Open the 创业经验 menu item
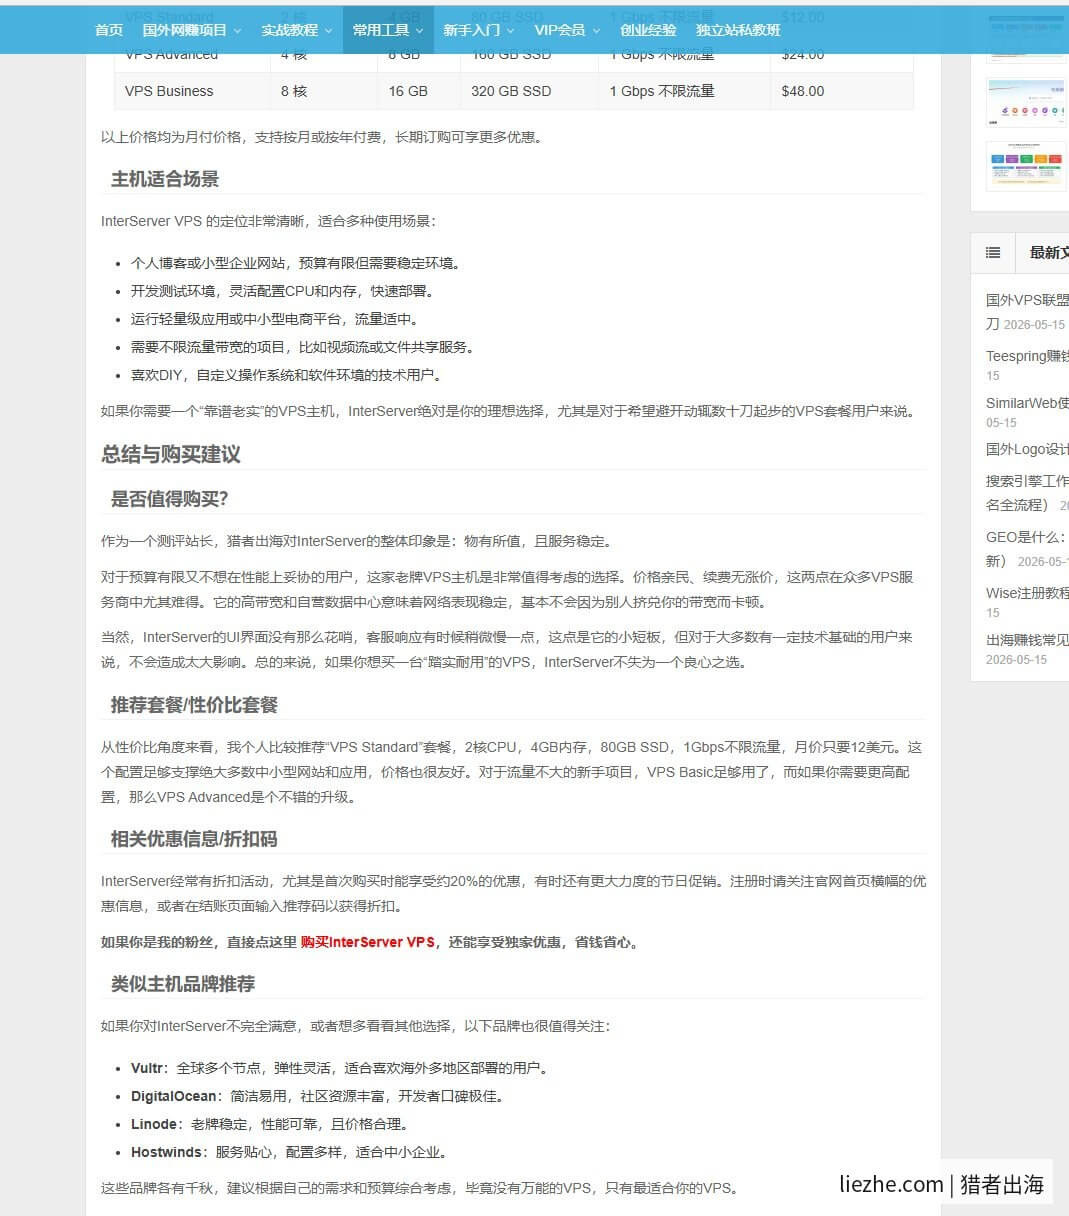 [x=648, y=30]
